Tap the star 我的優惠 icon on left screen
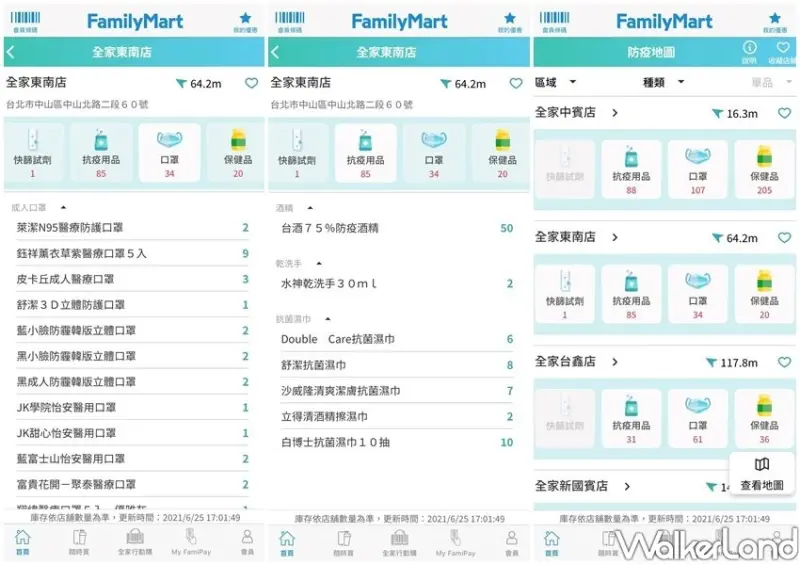 pyautogui.click(x=245, y=22)
